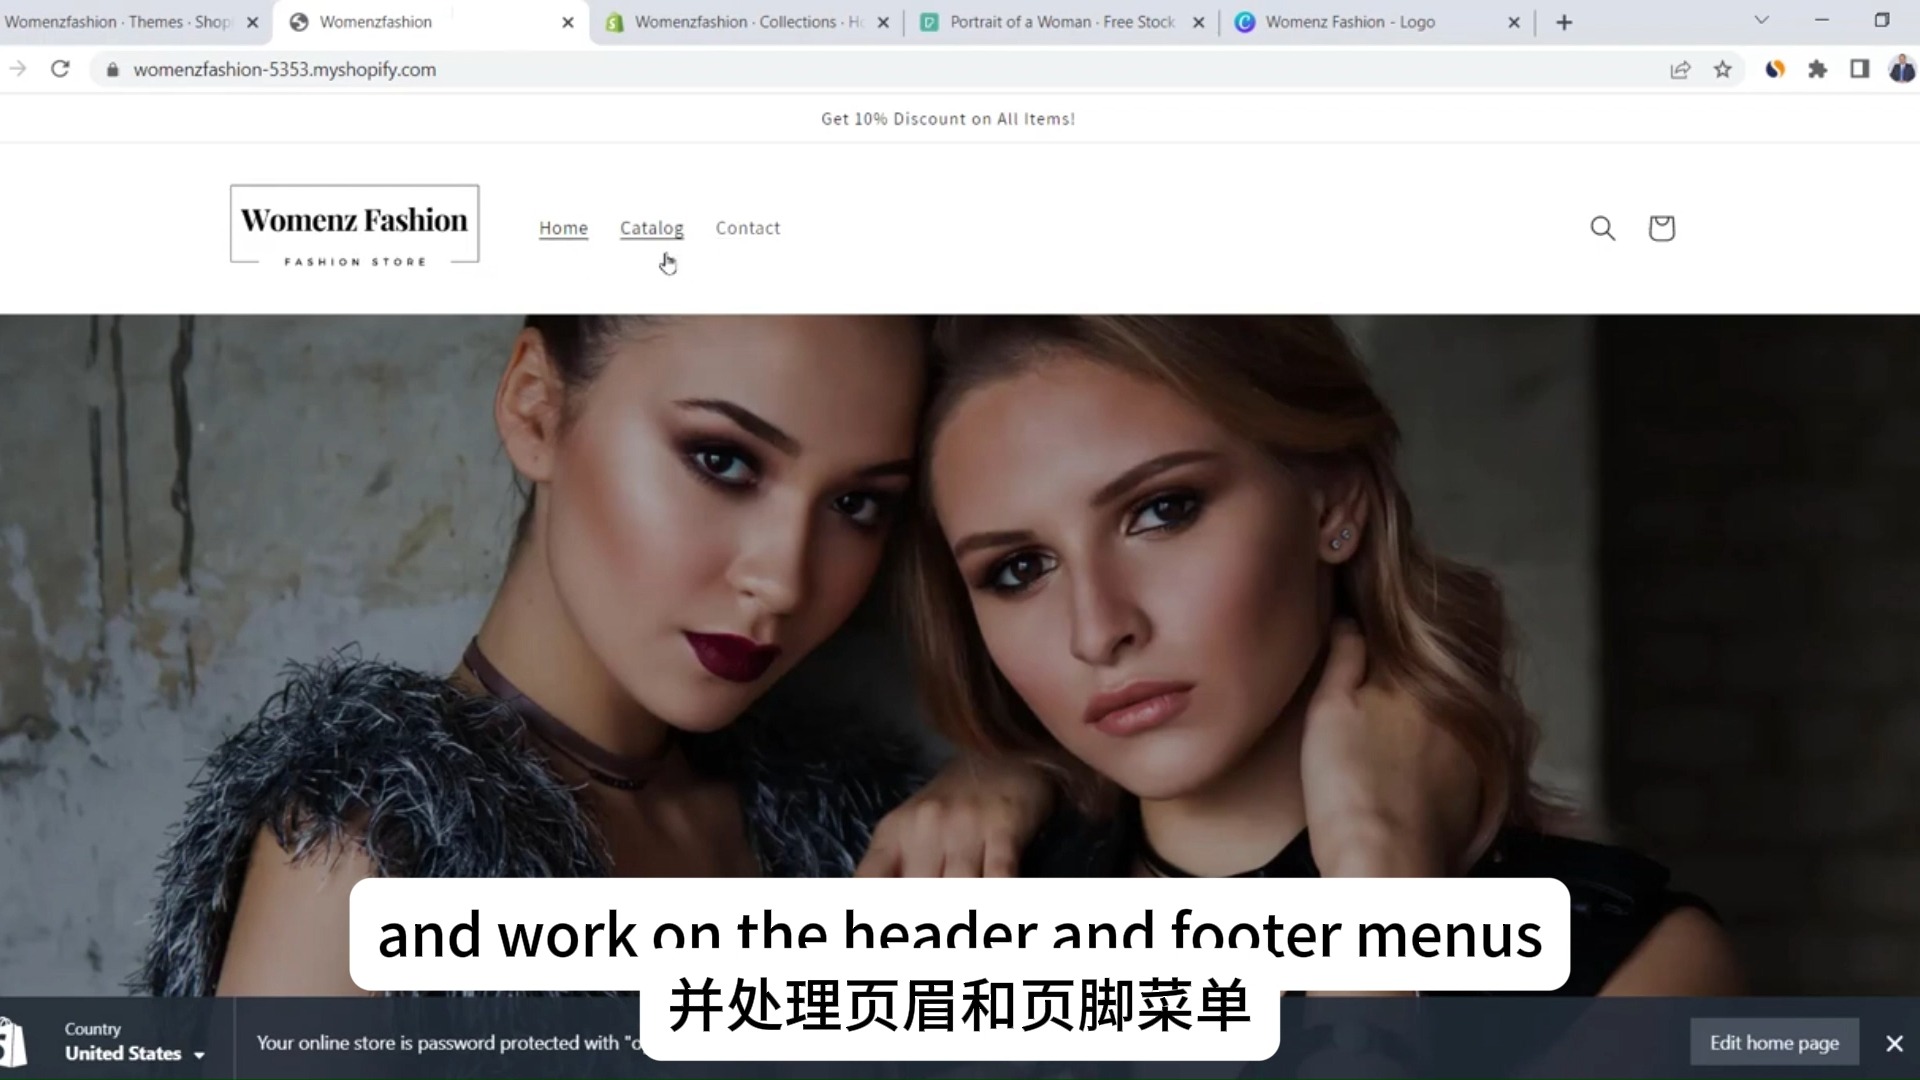
Task: Click the tab grid dropdown arrow
Action: [x=1762, y=21]
